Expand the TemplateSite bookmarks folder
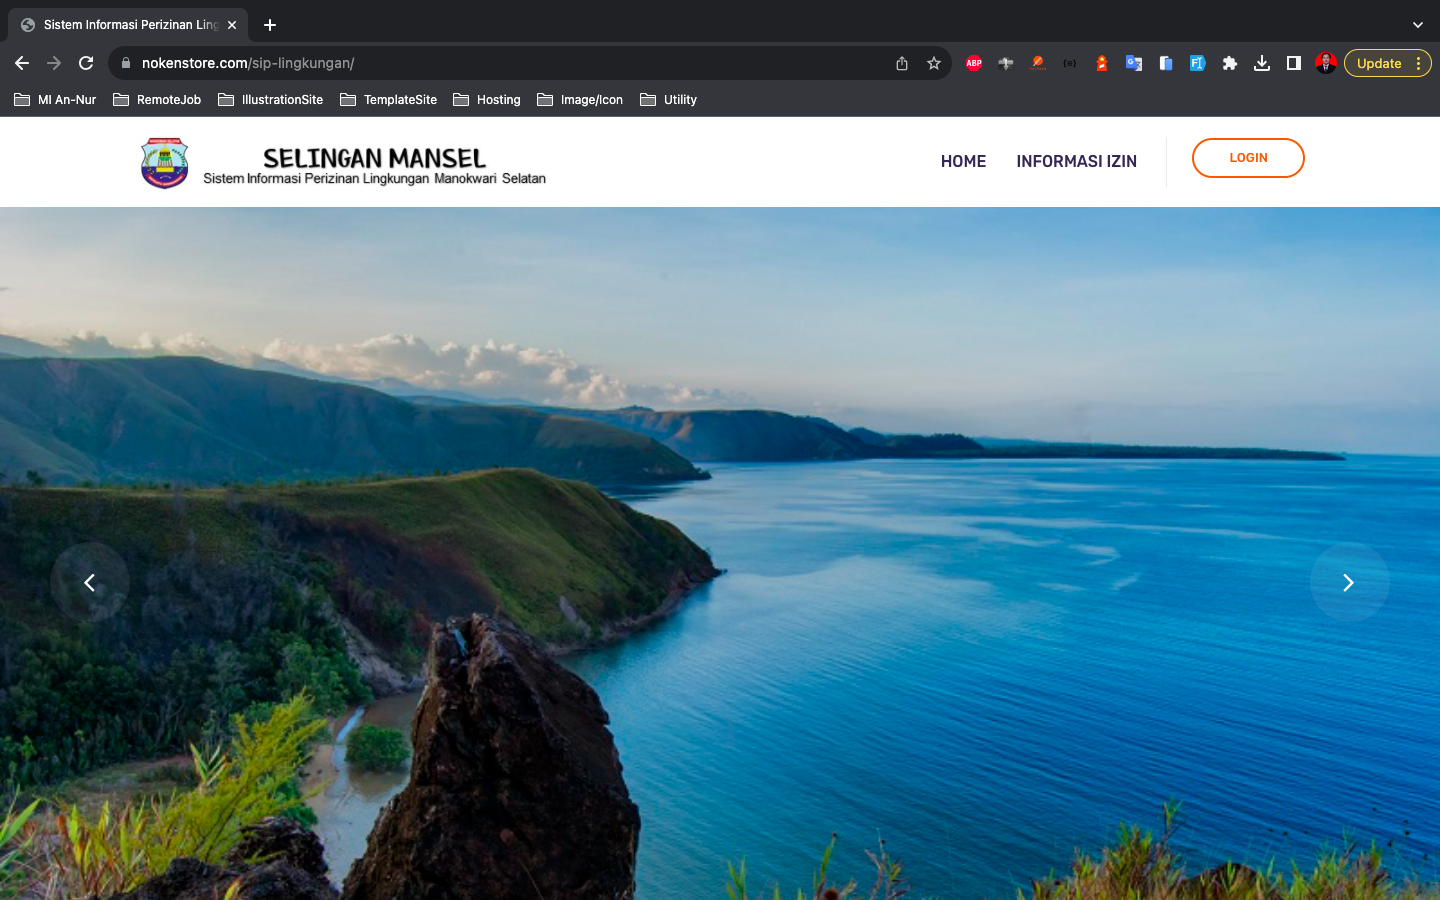This screenshot has width=1440, height=900. (x=389, y=100)
